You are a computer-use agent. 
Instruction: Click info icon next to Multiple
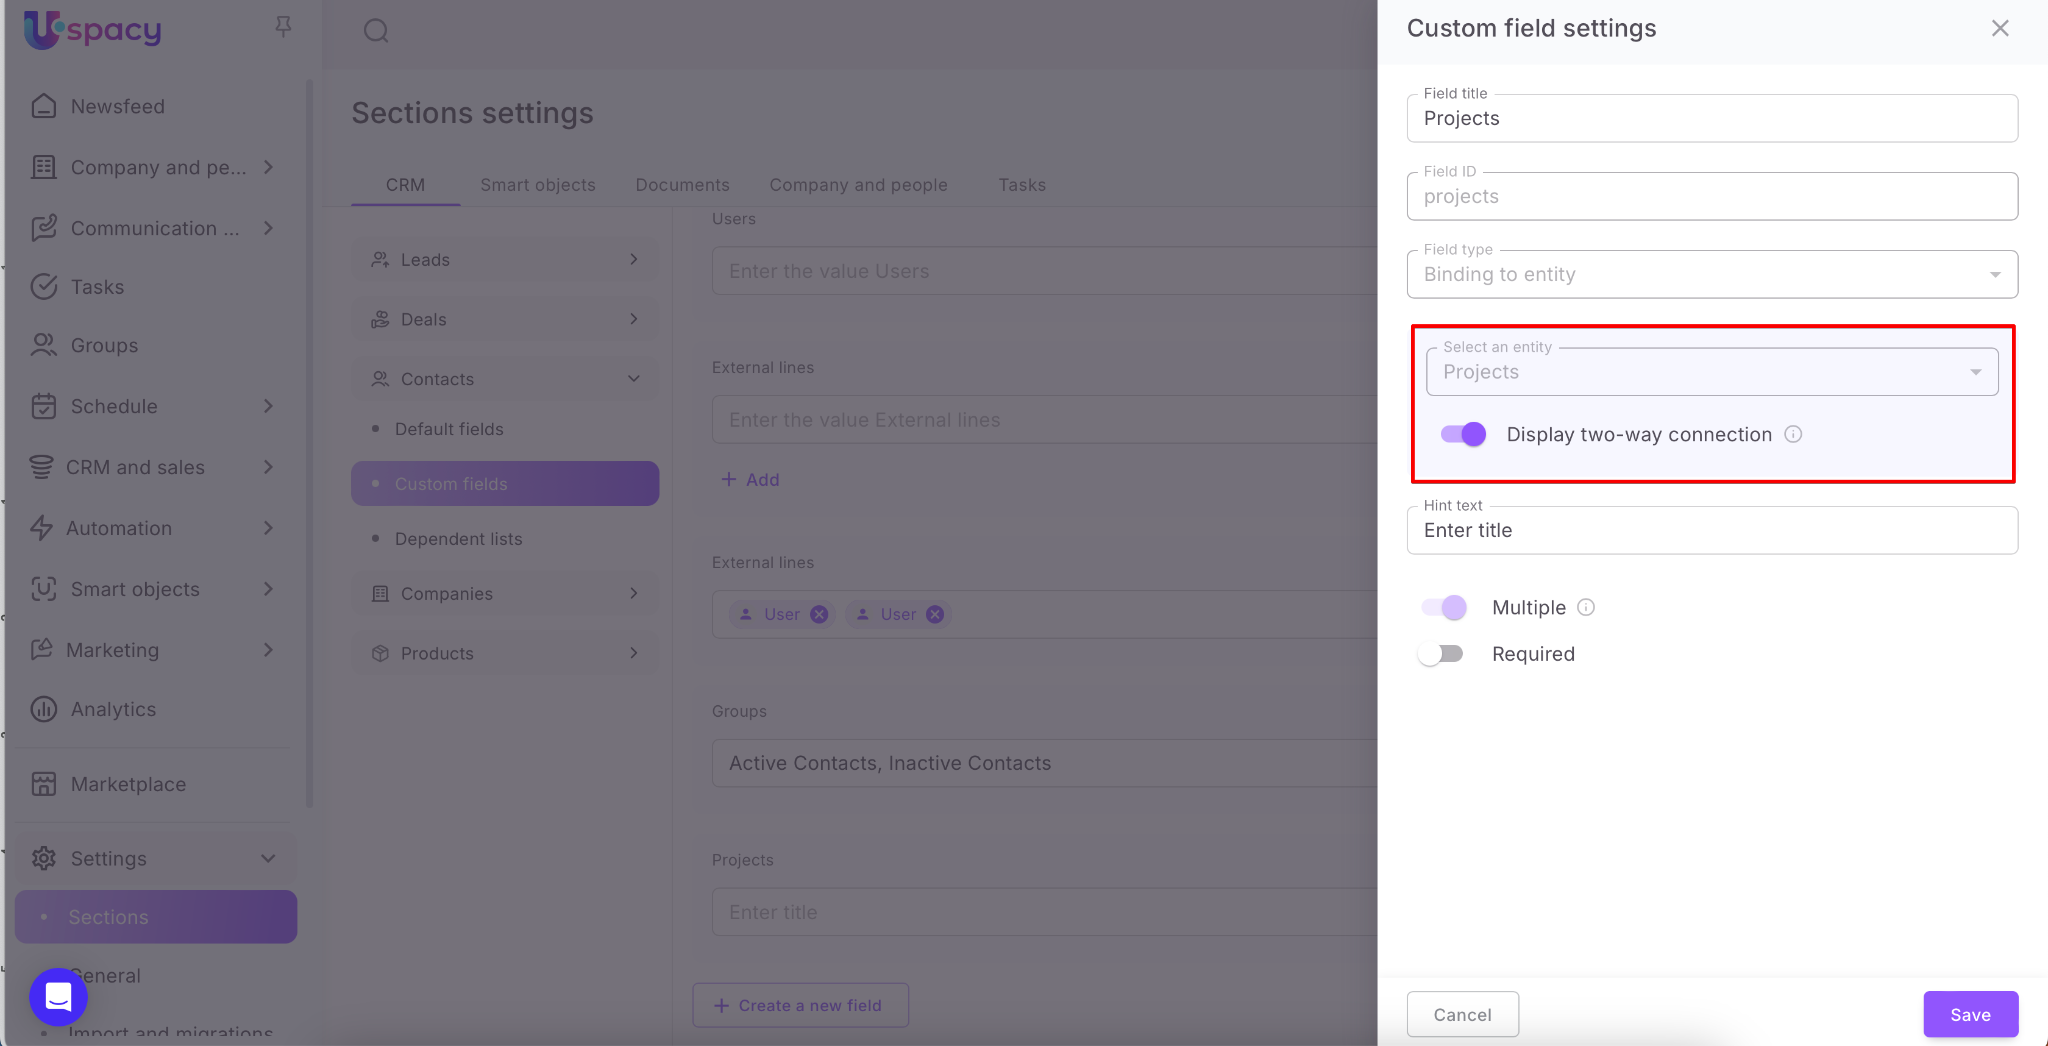point(1586,607)
